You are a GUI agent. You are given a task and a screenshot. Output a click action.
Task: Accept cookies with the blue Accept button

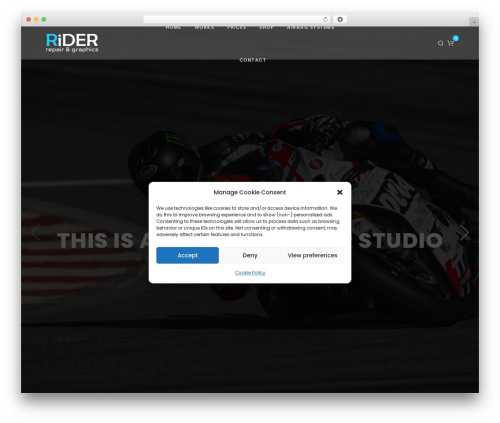tap(187, 255)
